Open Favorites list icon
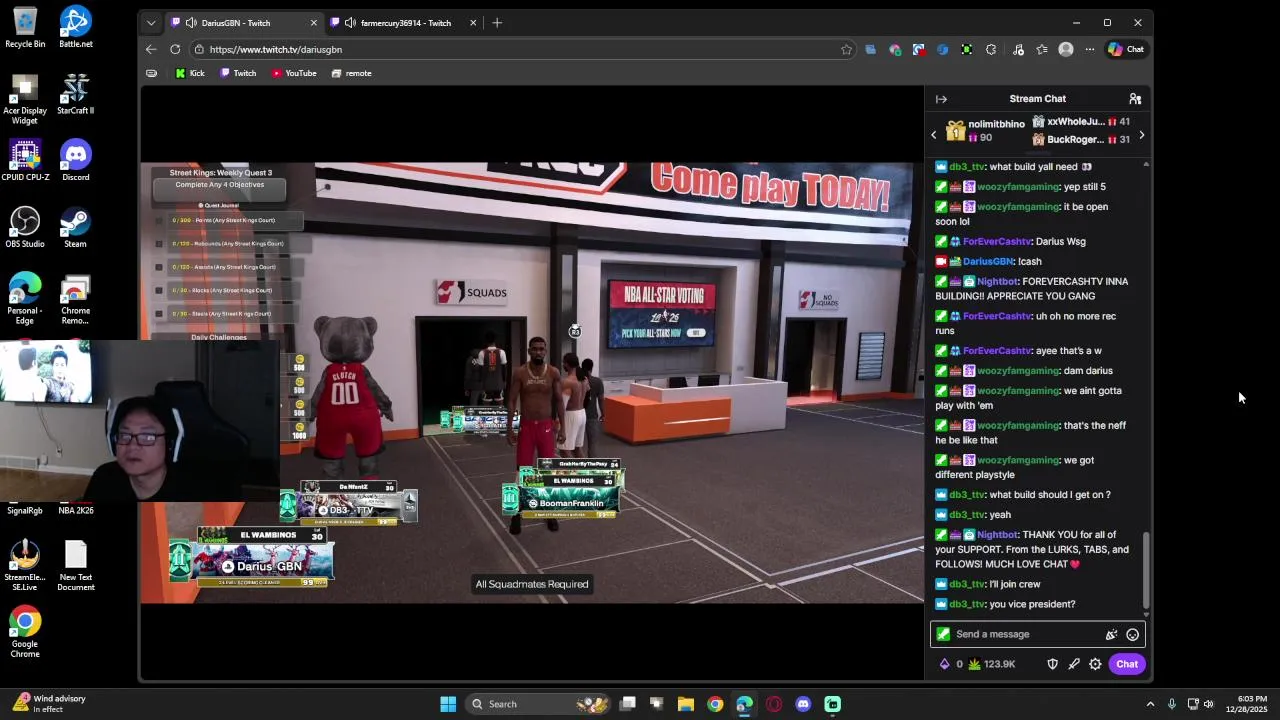 pos(1042,49)
